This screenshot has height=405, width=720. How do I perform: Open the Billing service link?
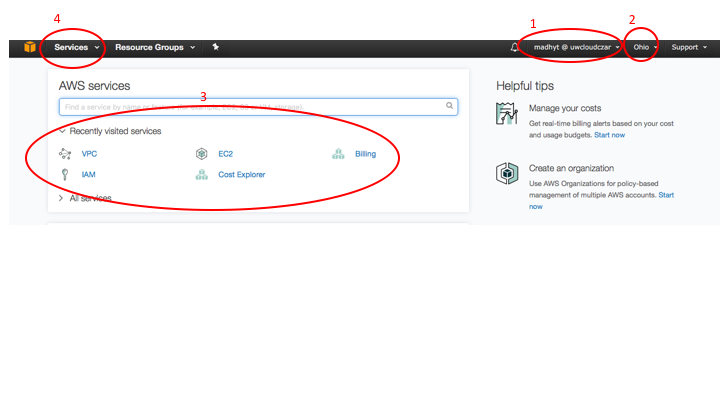pyautogui.click(x=366, y=154)
